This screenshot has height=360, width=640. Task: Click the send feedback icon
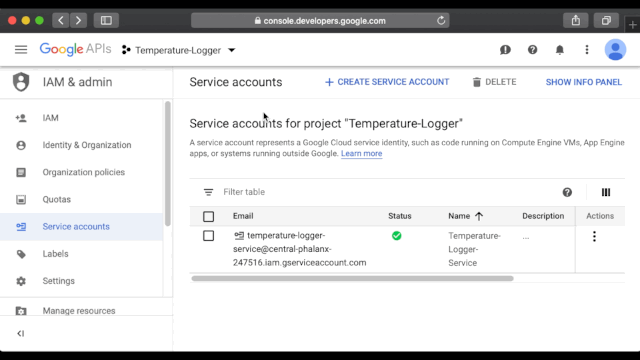click(505, 50)
